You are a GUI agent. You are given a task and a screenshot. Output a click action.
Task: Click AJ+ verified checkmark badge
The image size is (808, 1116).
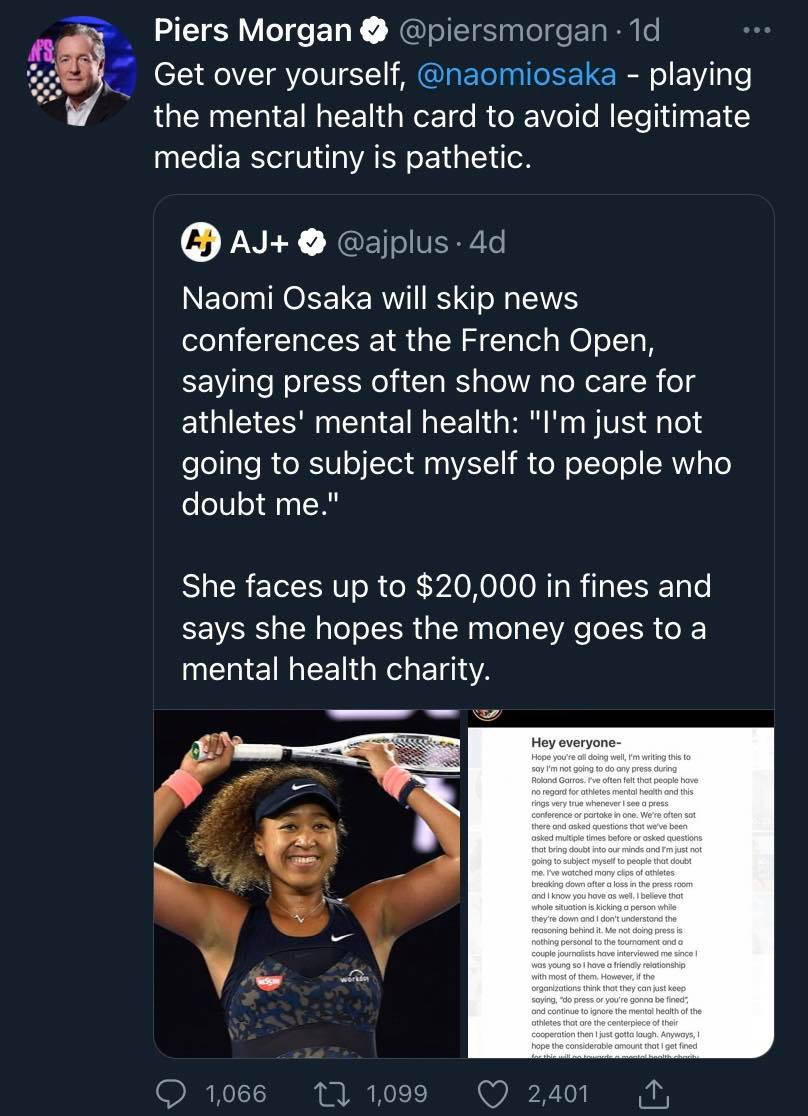[x=311, y=243]
